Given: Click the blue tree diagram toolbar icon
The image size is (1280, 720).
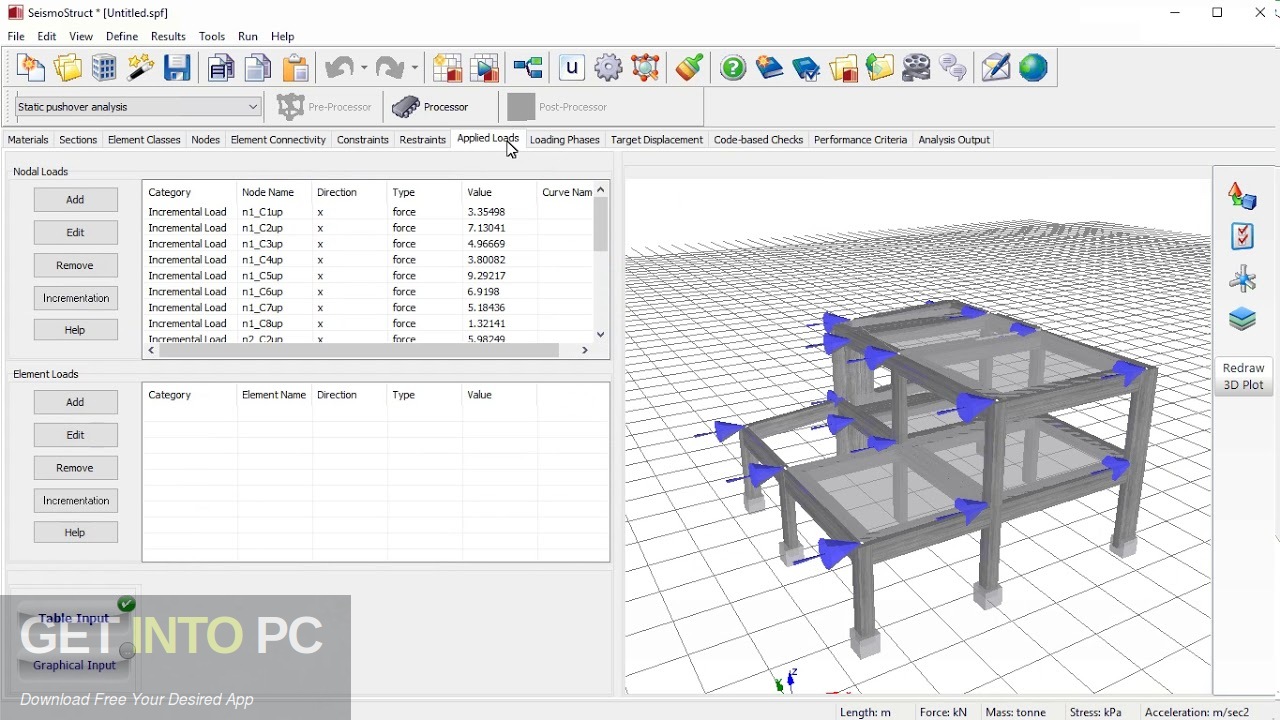Looking at the screenshot, I should (x=528, y=68).
